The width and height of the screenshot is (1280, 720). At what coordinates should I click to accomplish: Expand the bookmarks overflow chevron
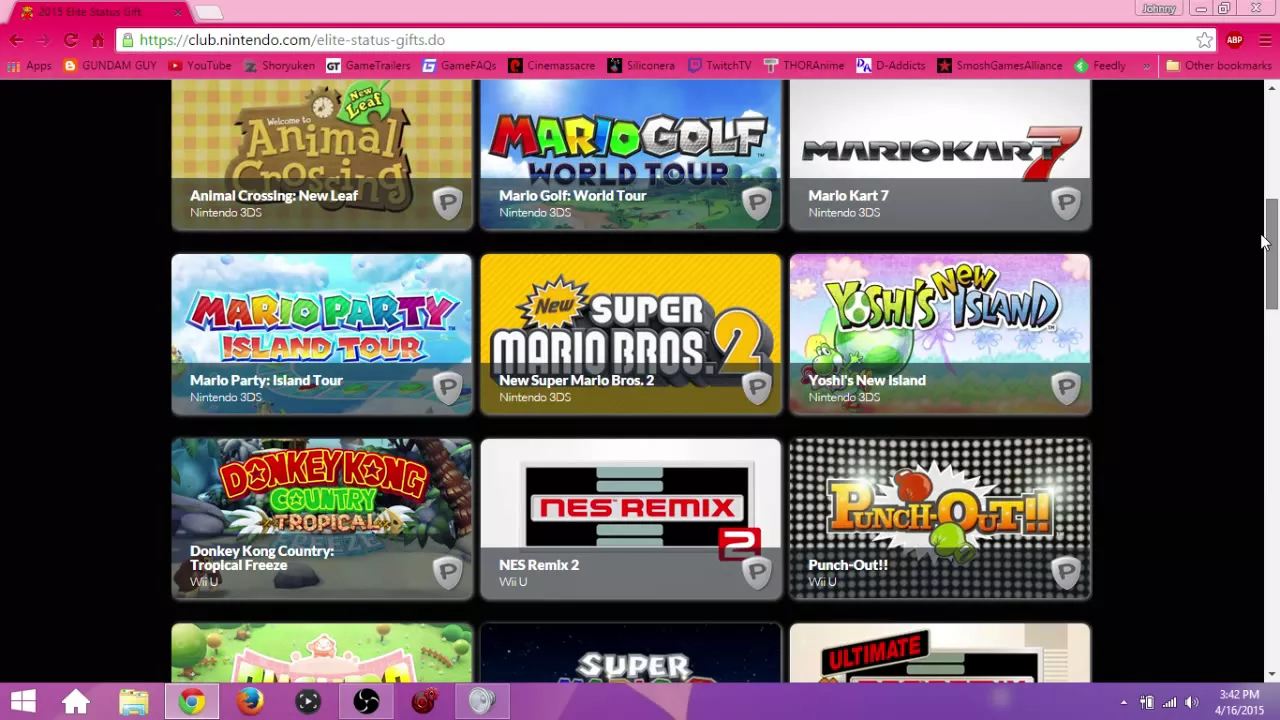[x=1146, y=66]
